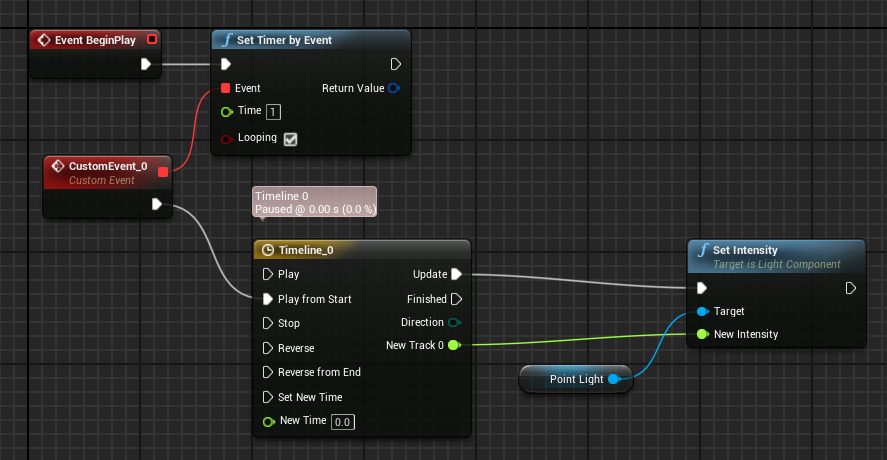Select CustomEvent_0 node title
887x460 pixels.
pos(108,166)
